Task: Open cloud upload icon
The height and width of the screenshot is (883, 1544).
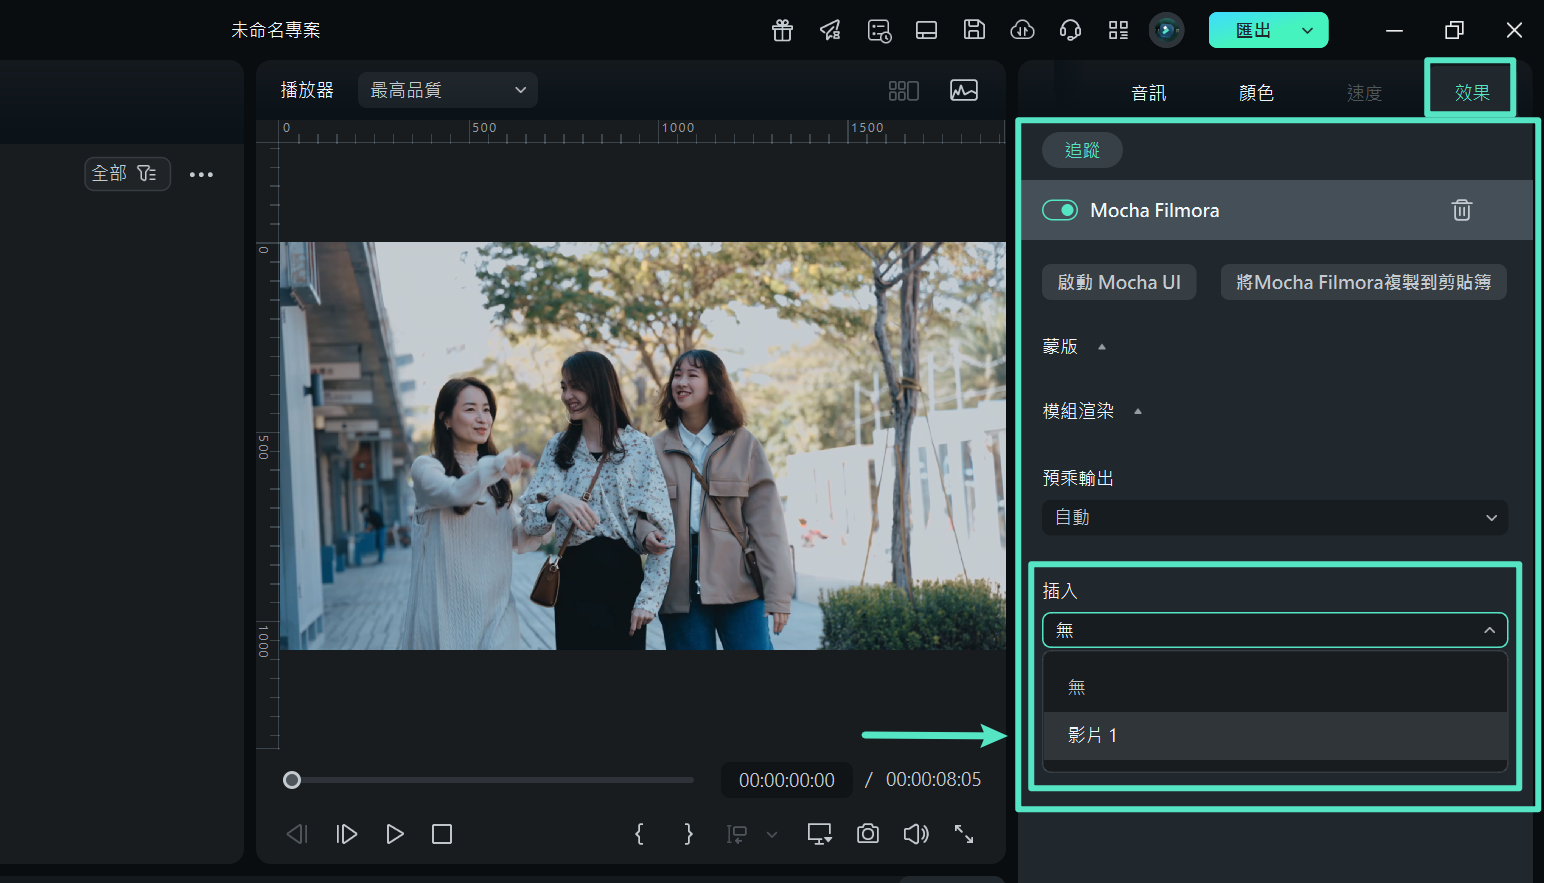Action: (1022, 30)
